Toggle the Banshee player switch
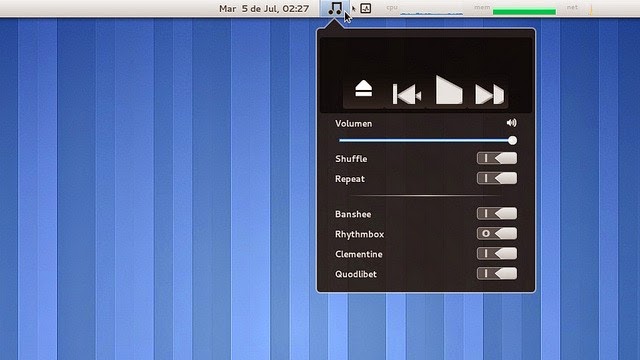Image resolution: width=640 pixels, height=360 pixels. (x=497, y=213)
